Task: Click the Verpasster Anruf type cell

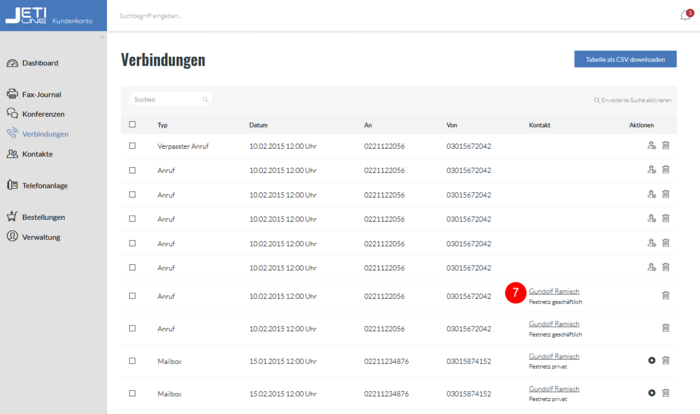Action: click(x=183, y=146)
